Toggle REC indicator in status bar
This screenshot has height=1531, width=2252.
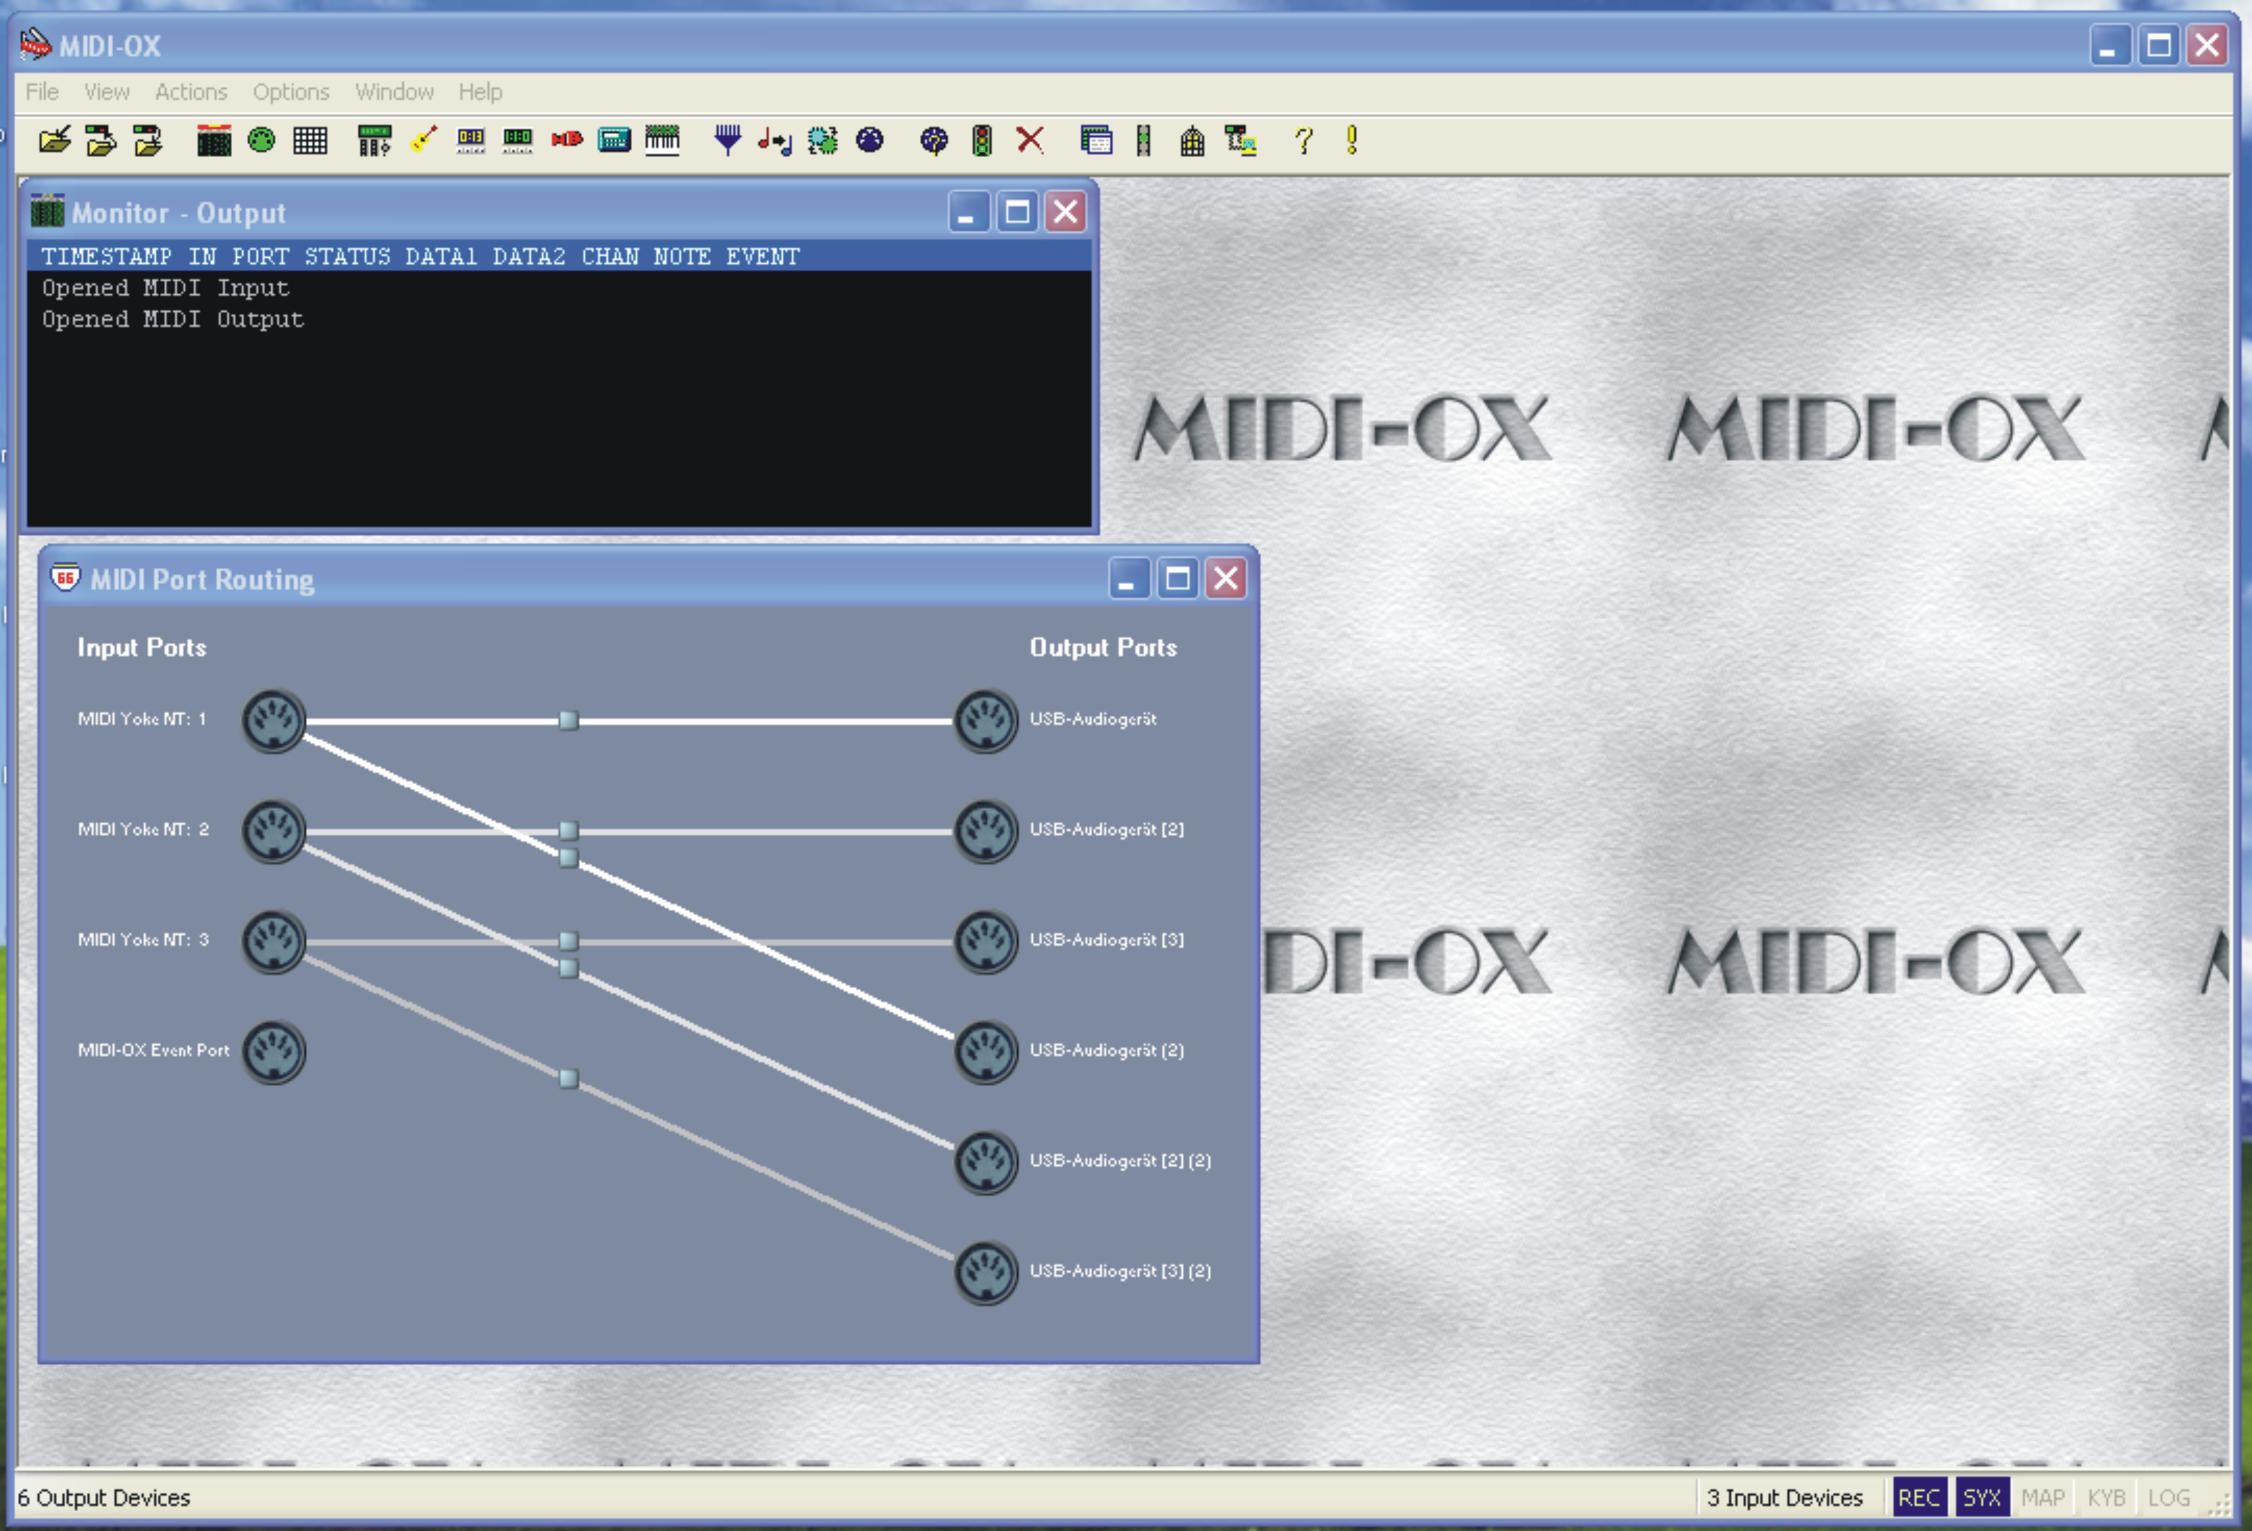(1918, 1497)
